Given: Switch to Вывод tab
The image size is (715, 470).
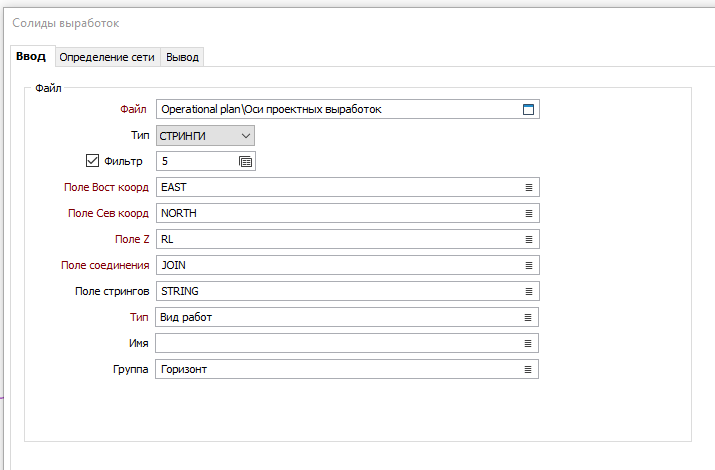Looking at the screenshot, I should tap(182, 57).
